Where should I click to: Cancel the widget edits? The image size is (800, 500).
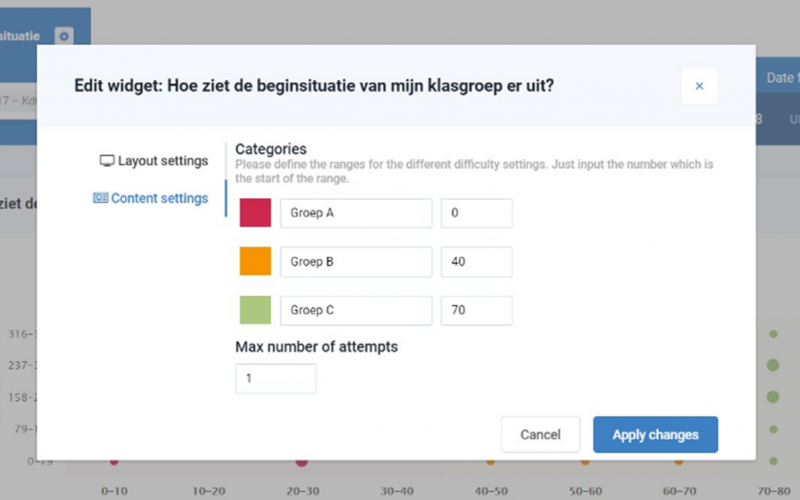pos(540,435)
